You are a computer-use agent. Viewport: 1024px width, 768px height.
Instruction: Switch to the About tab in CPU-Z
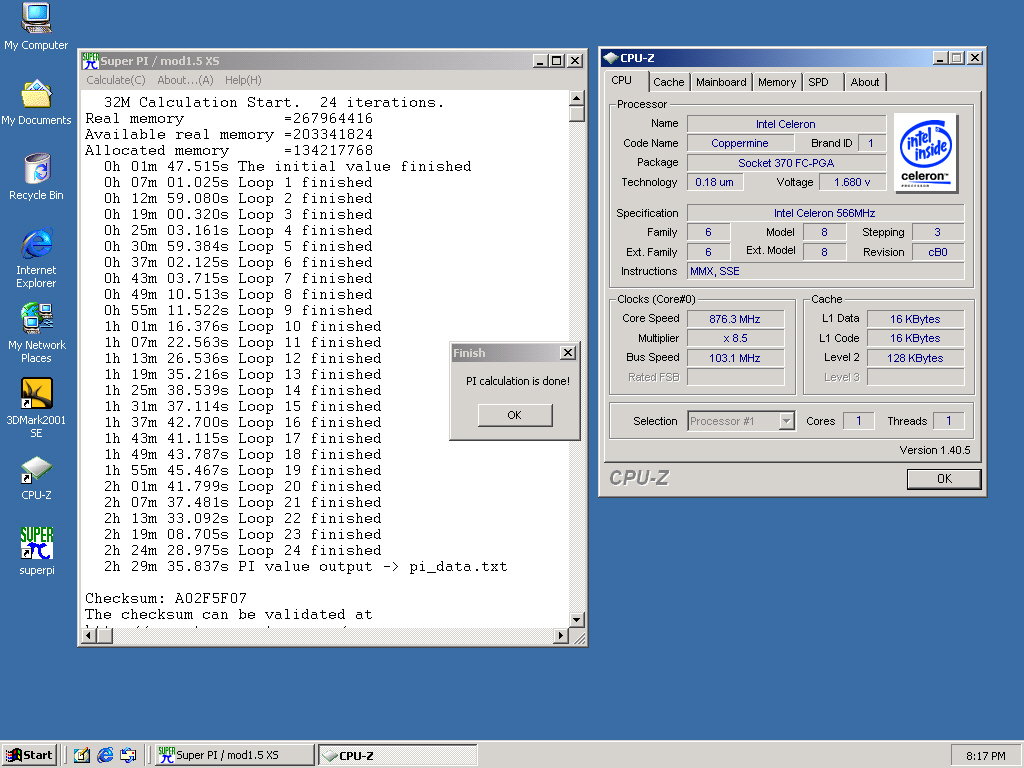pos(865,82)
